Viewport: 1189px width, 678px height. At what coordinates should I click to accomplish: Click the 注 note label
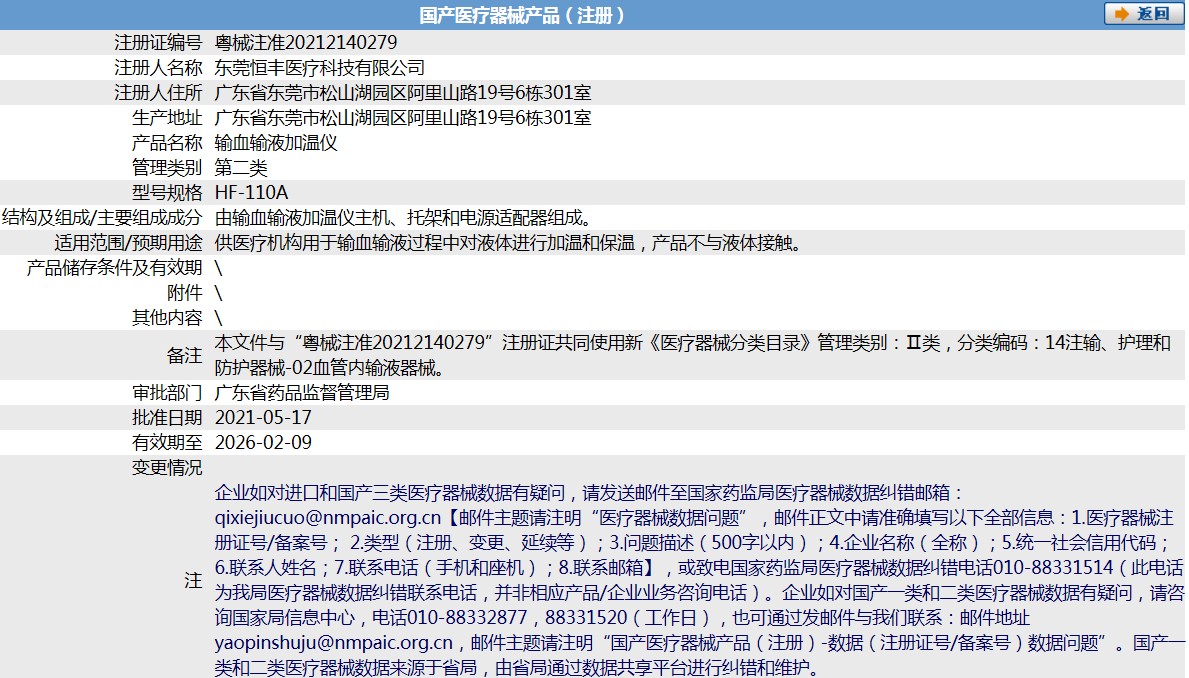pyautogui.click(x=193, y=580)
